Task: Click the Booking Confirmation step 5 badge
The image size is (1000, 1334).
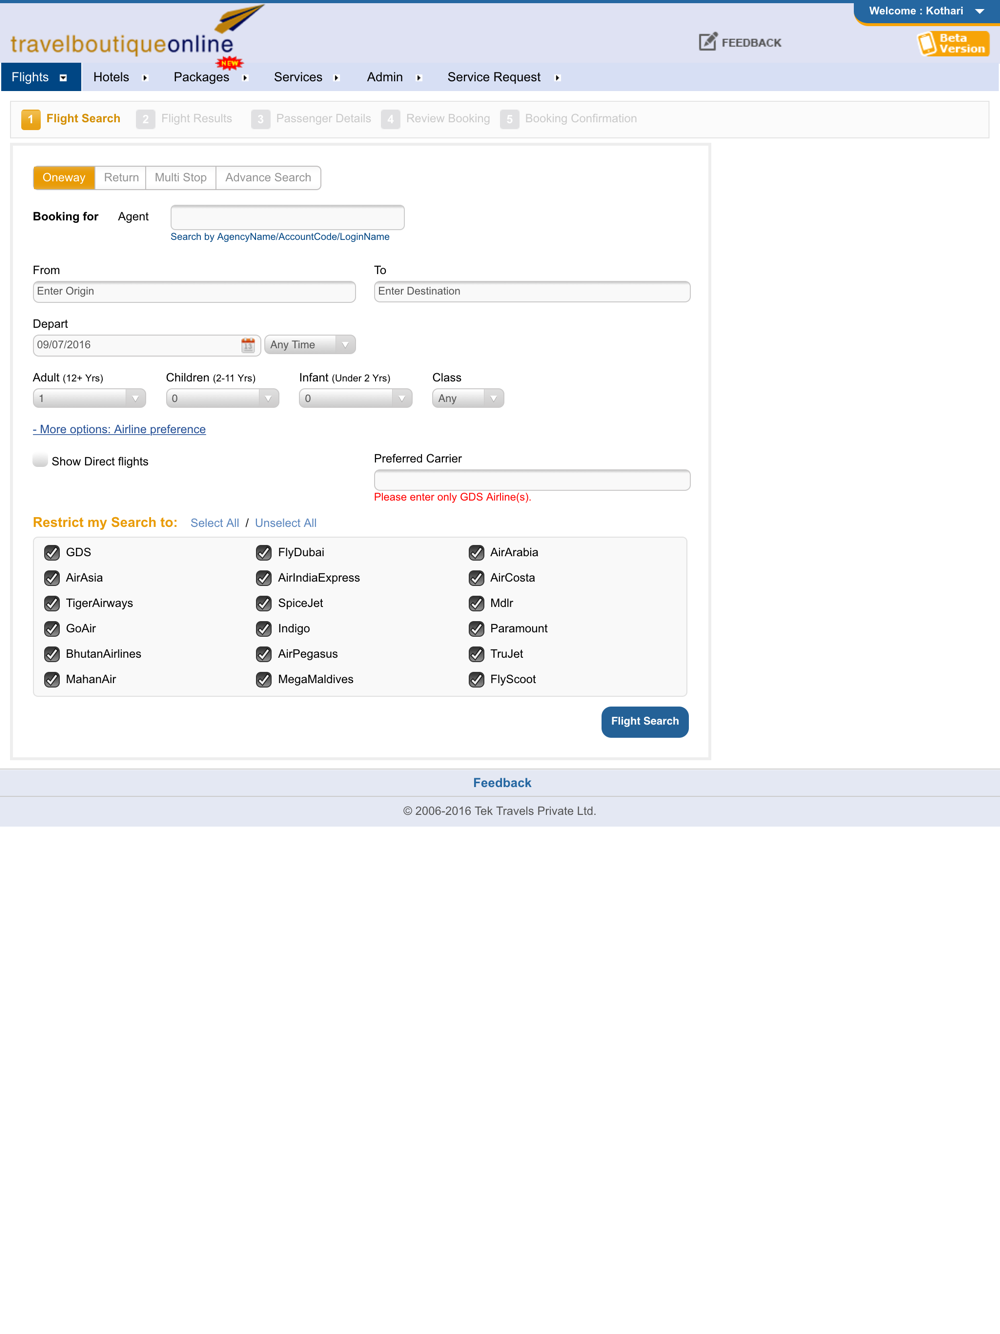Action: pyautogui.click(x=510, y=119)
